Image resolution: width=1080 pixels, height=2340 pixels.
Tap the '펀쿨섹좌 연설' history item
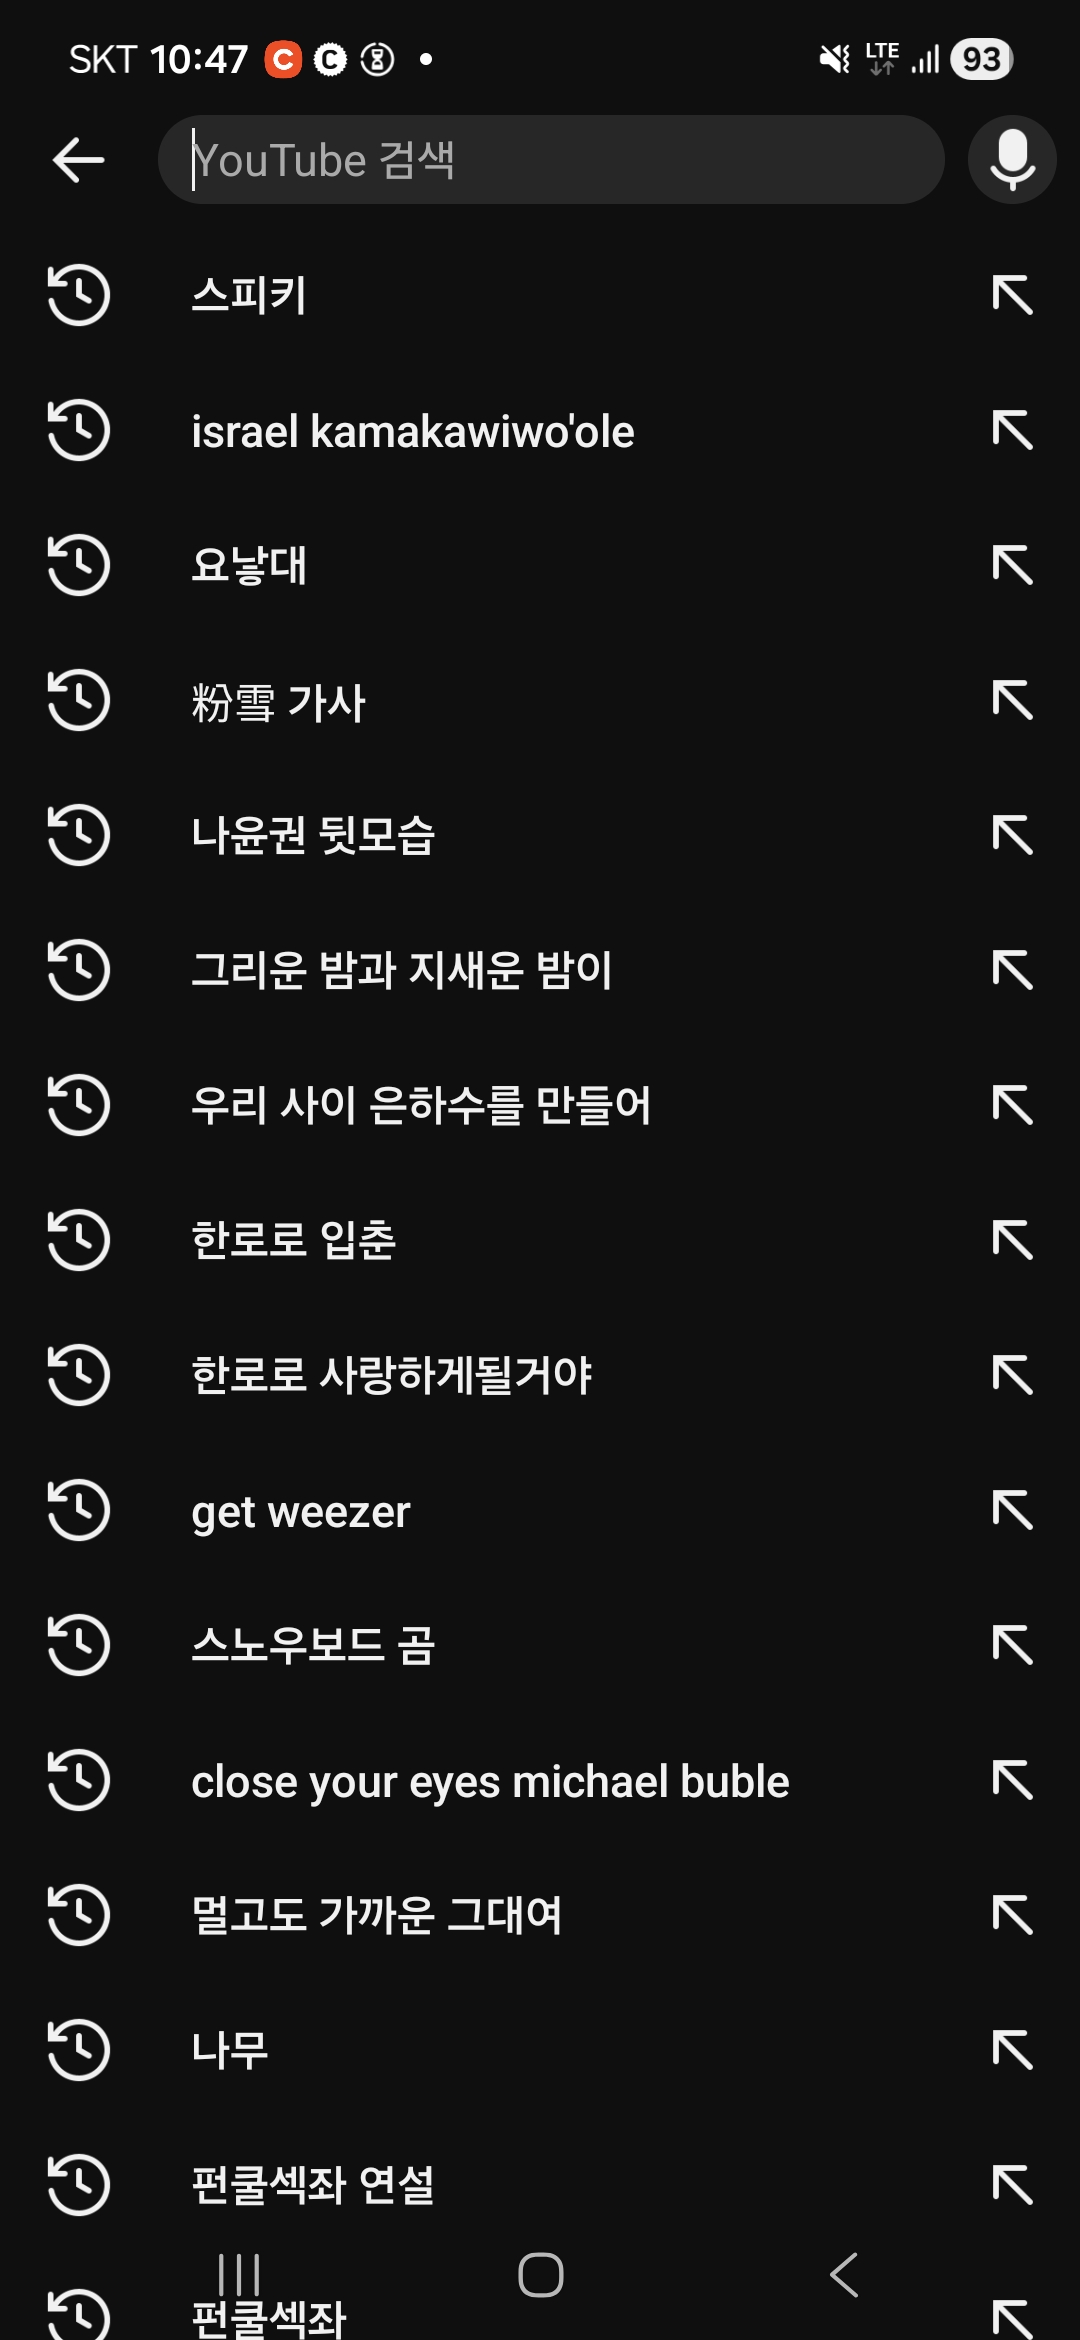click(x=313, y=2185)
